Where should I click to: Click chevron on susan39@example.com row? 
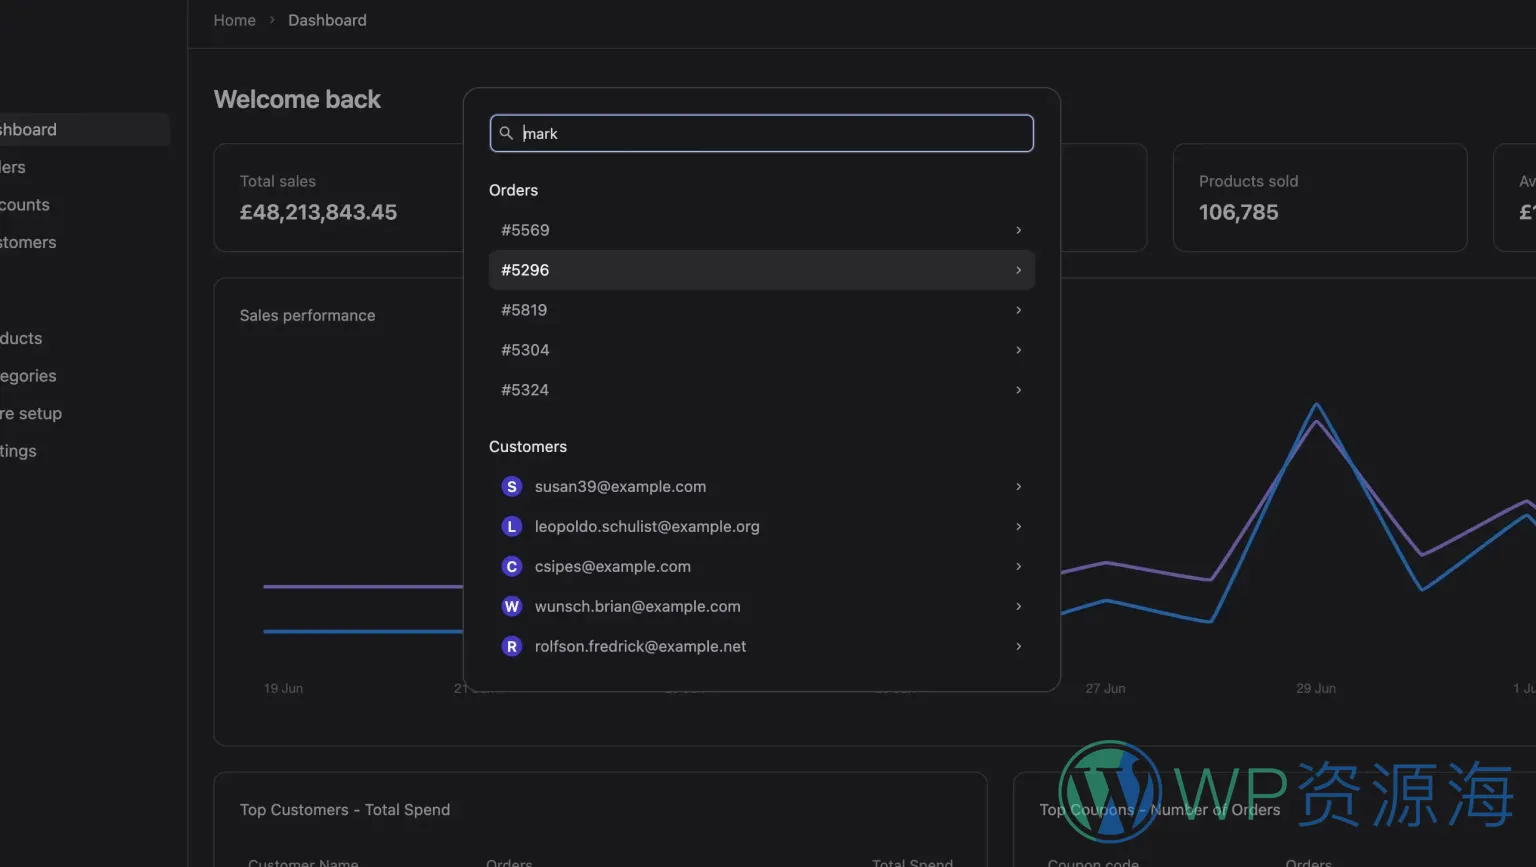1018,487
